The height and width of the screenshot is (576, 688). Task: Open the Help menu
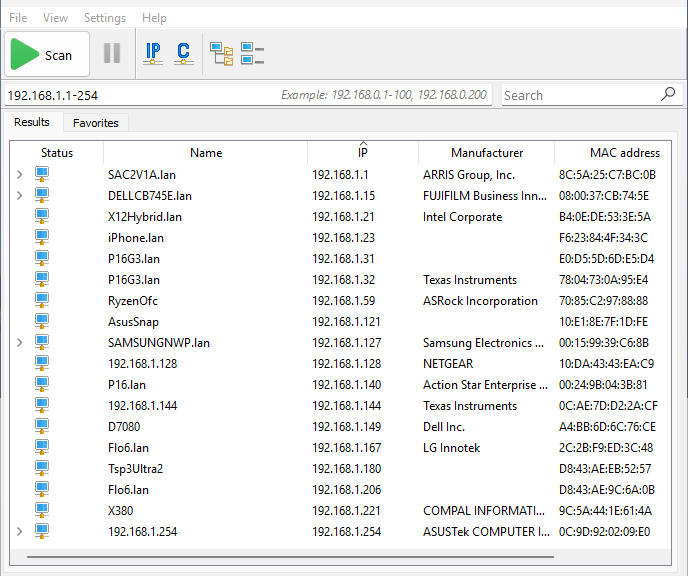pyautogui.click(x=154, y=18)
